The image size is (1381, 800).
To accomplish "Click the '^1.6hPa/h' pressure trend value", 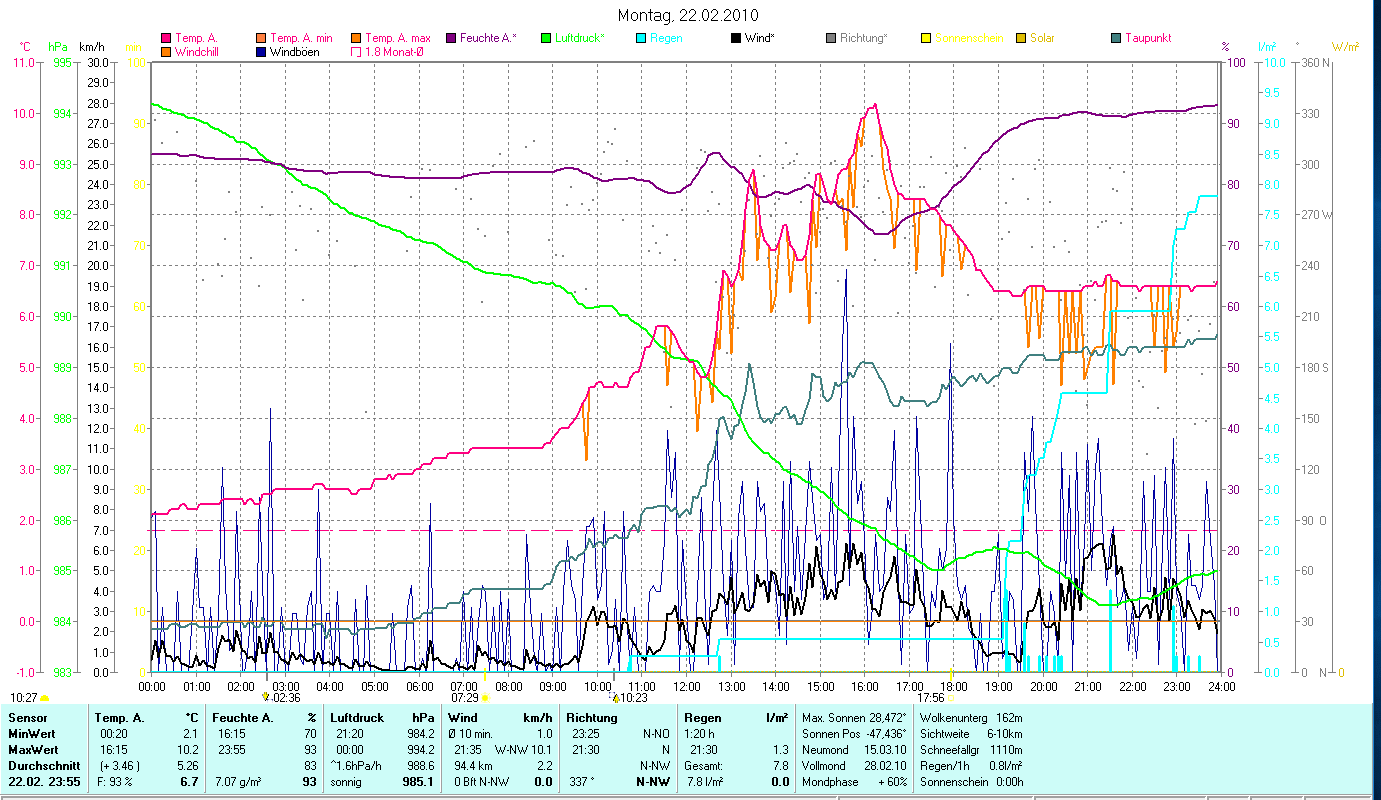I will pyautogui.click(x=357, y=765).
